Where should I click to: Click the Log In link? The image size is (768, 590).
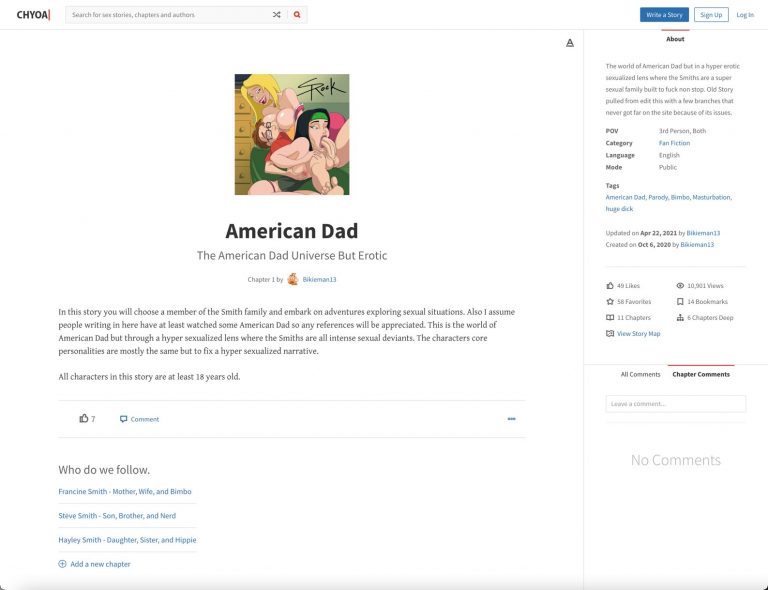click(745, 15)
